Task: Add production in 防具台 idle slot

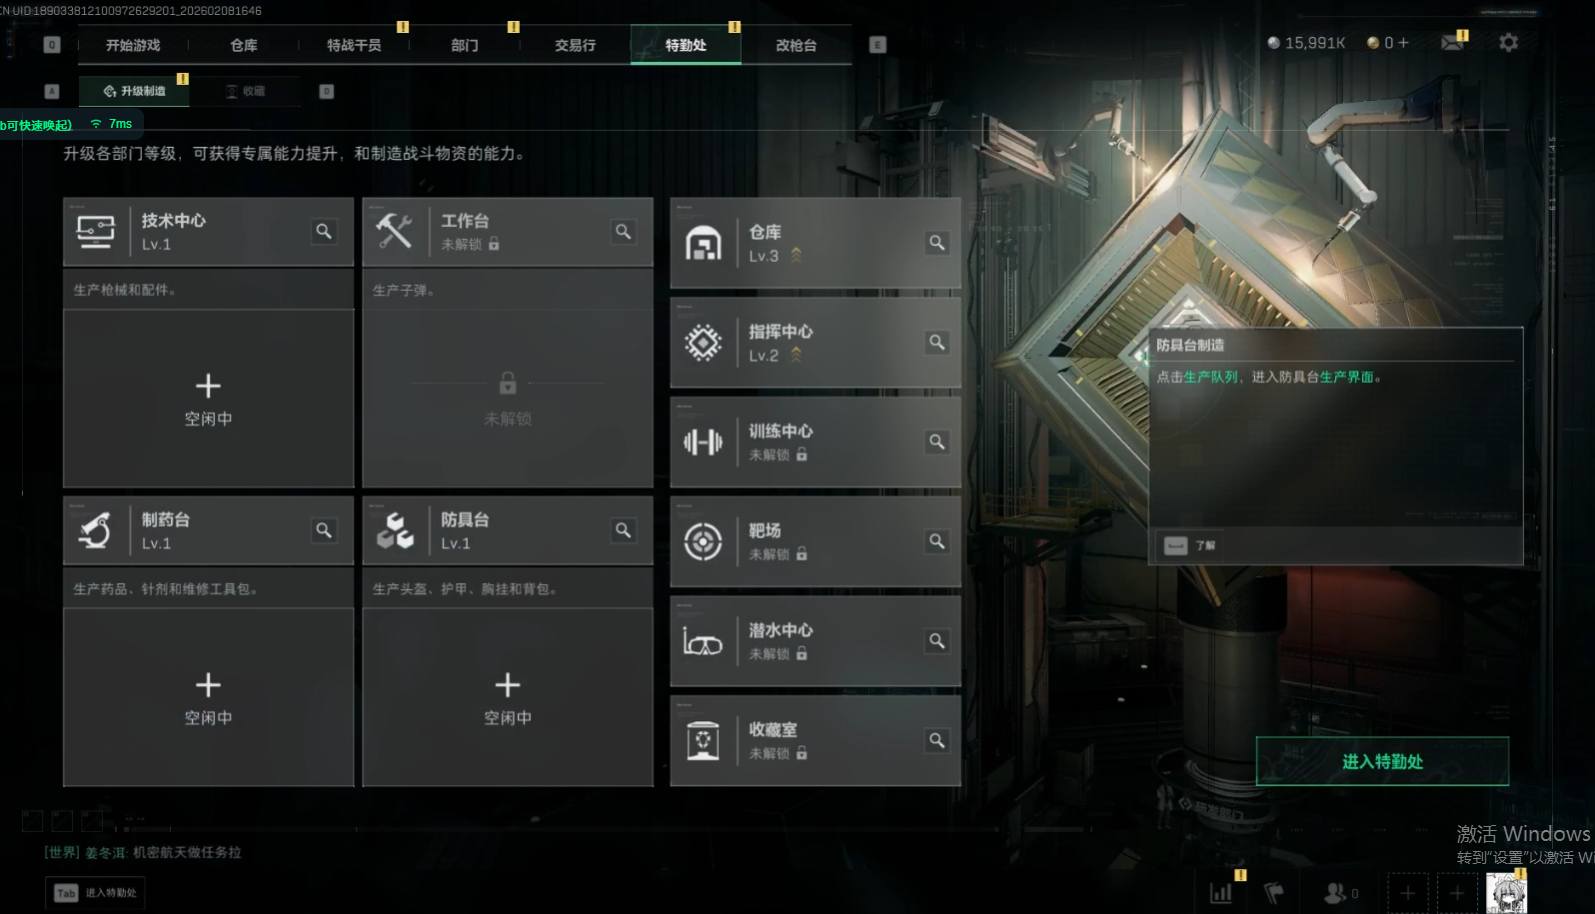Action: click(x=508, y=697)
